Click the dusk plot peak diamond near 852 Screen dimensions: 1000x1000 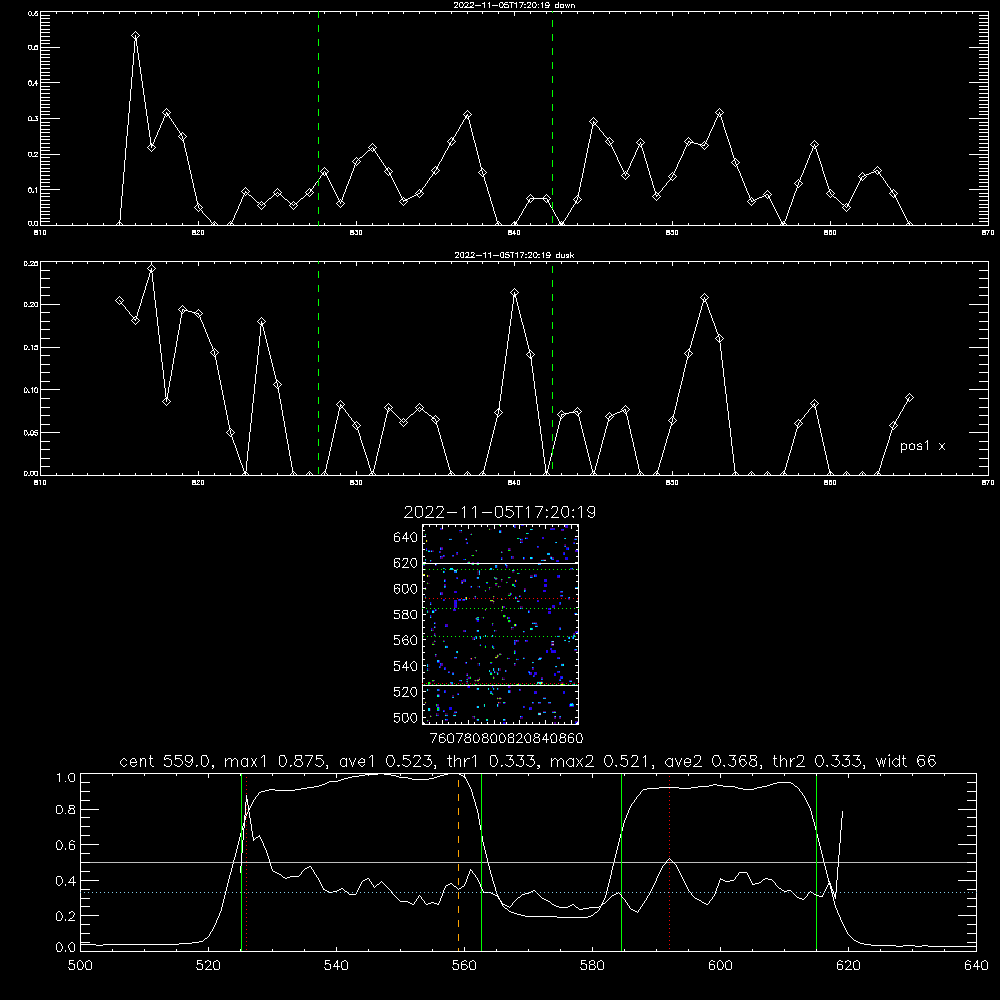(x=704, y=298)
